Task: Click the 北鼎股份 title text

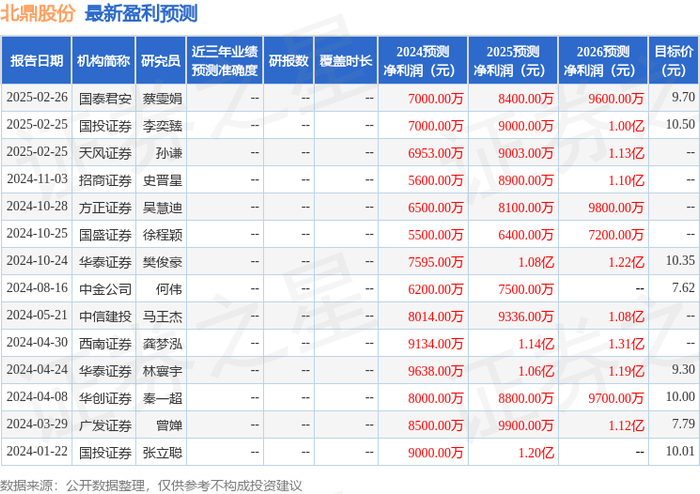Action: pos(38,14)
